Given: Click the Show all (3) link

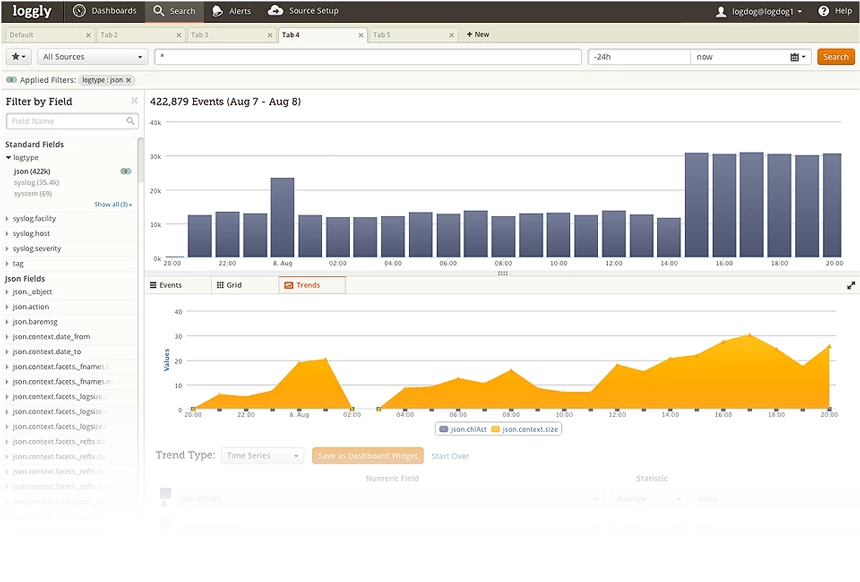Looking at the screenshot, I should pyautogui.click(x=112, y=204).
